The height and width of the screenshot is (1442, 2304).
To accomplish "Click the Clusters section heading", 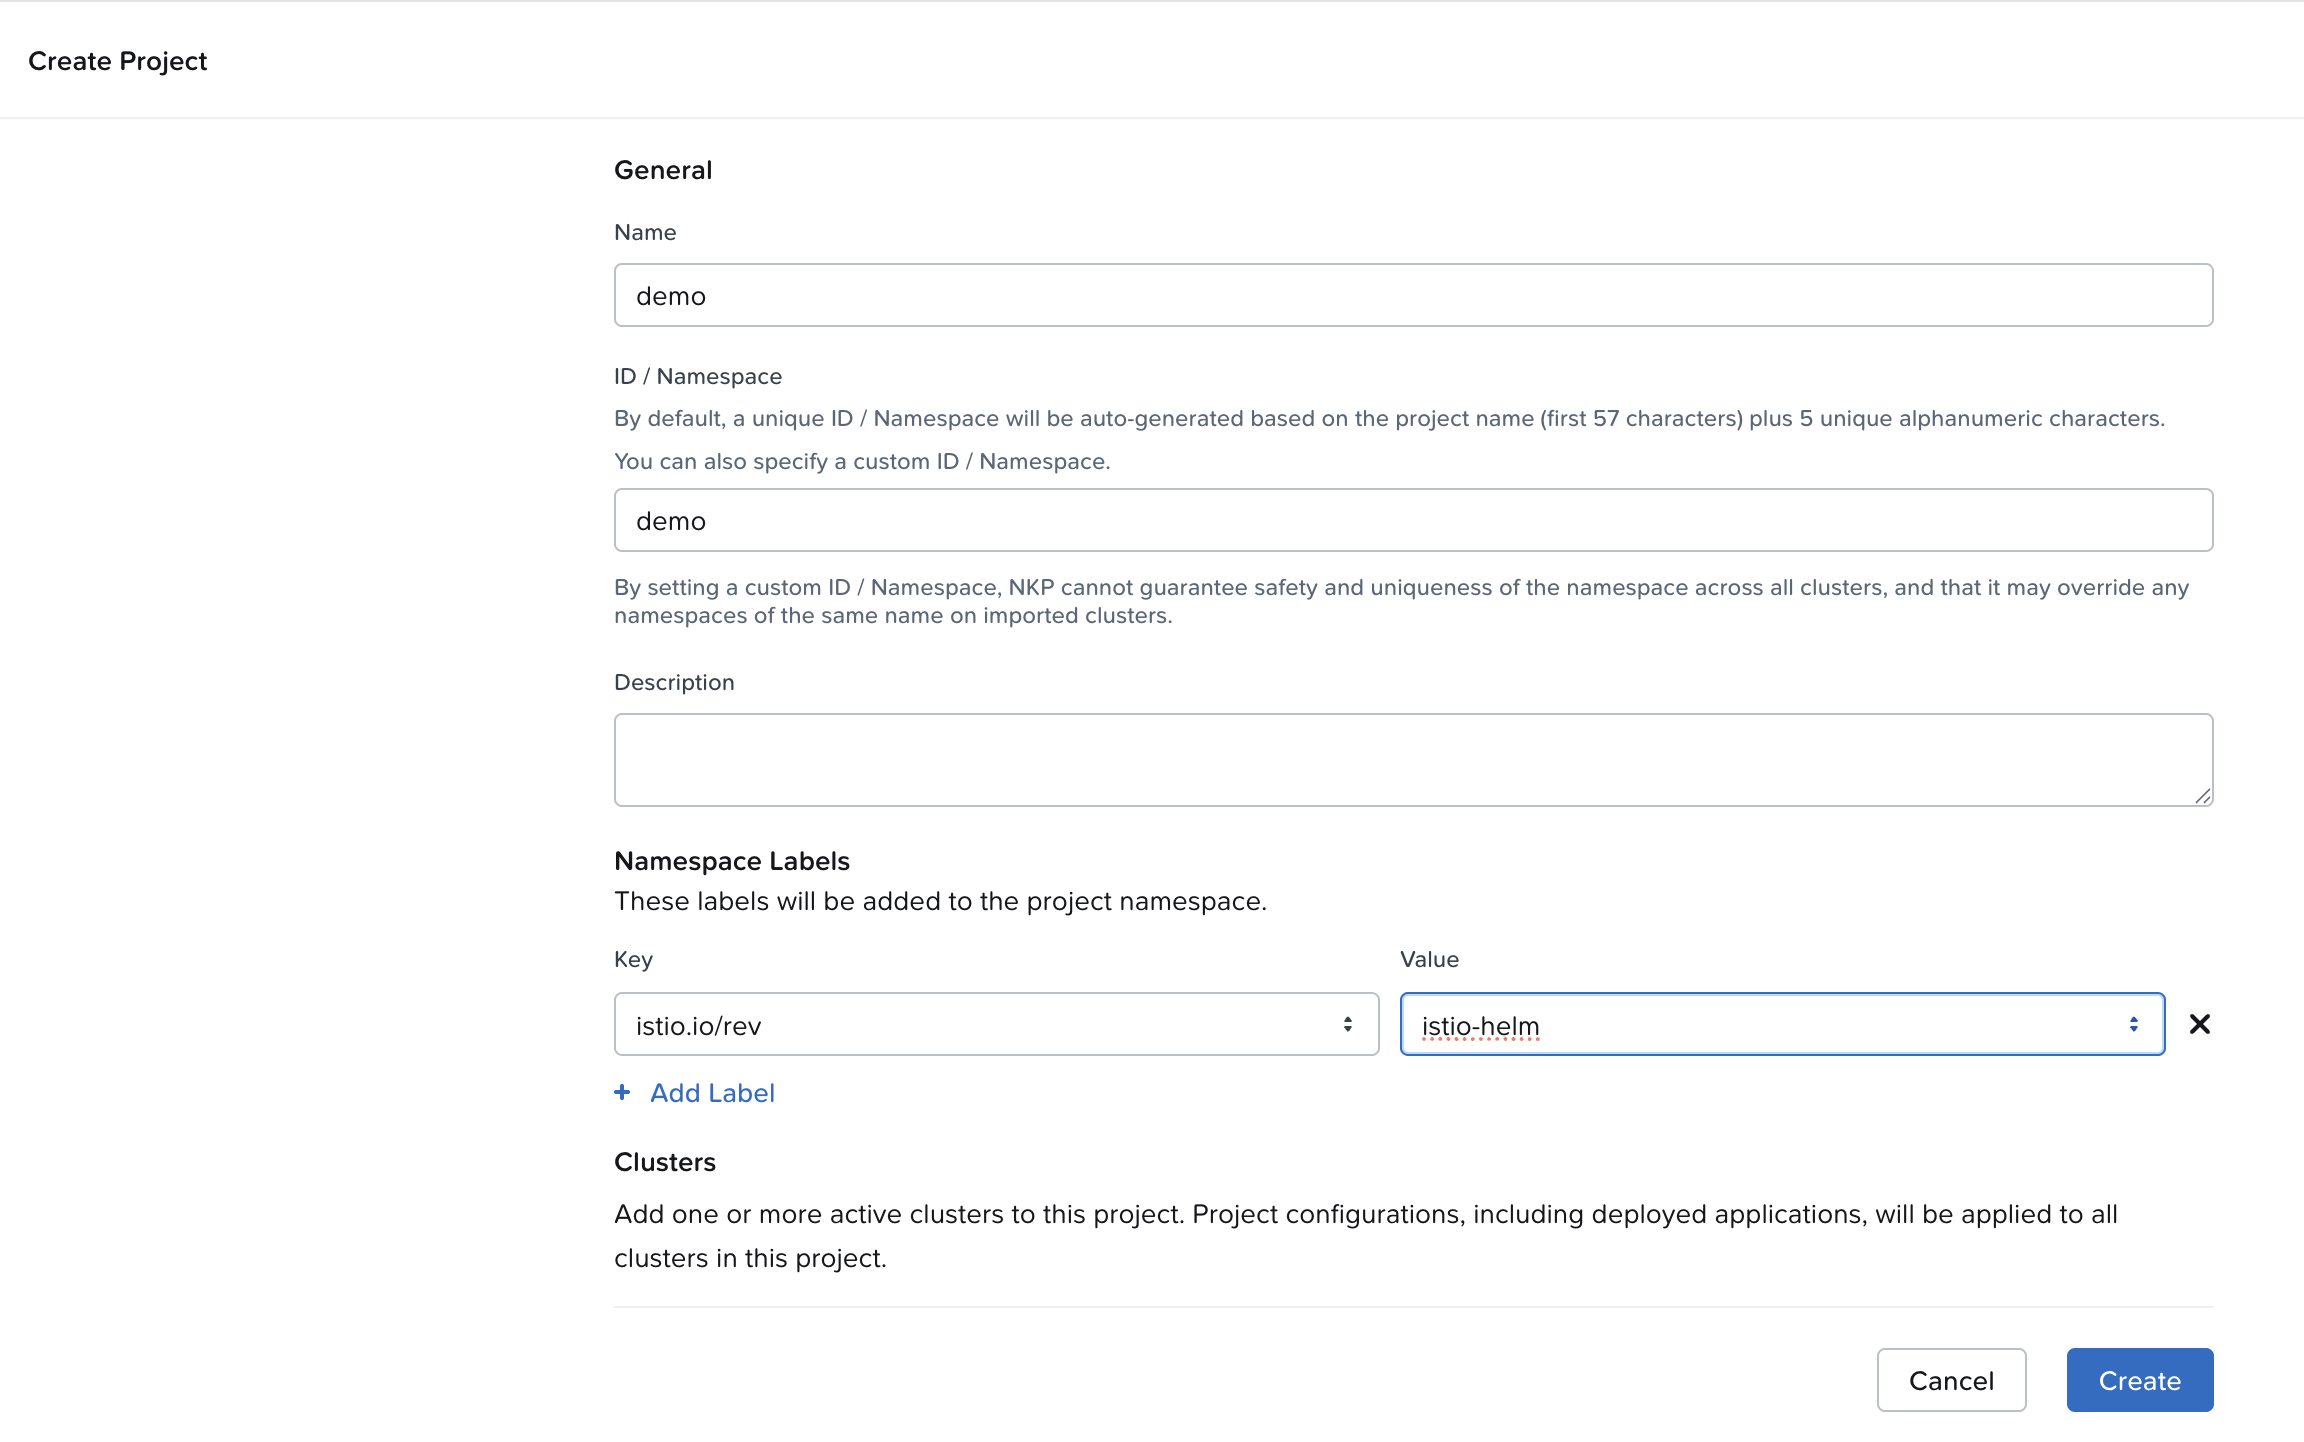I will coord(665,1163).
